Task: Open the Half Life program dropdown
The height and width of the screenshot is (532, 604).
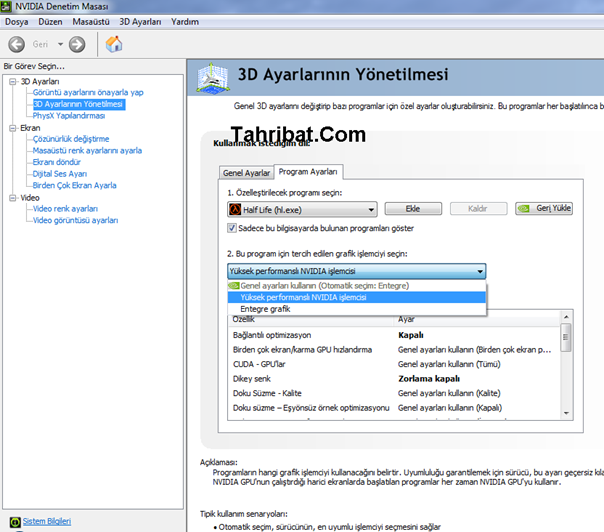Action: 370,209
